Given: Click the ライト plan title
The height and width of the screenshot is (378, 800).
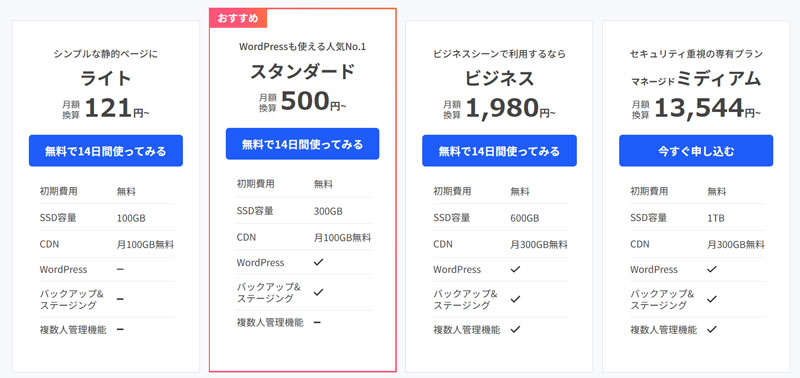Looking at the screenshot, I should pos(106,78).
